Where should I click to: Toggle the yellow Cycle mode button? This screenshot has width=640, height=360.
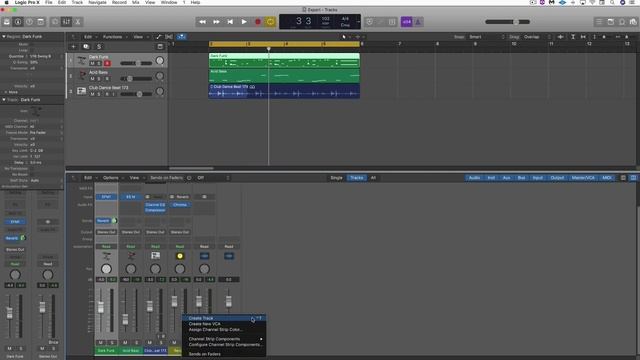(270, 22)
